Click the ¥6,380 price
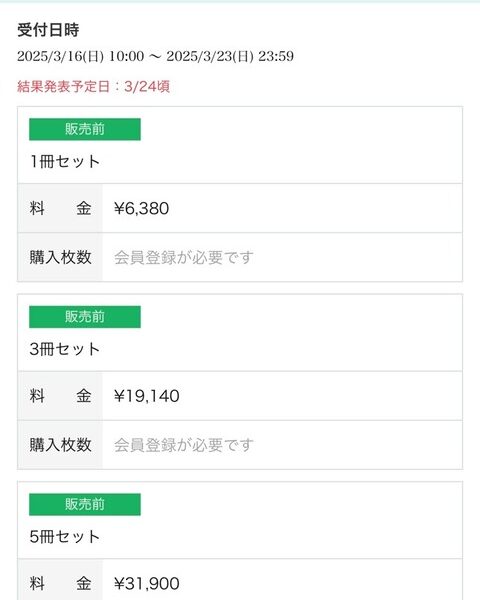 141,209
